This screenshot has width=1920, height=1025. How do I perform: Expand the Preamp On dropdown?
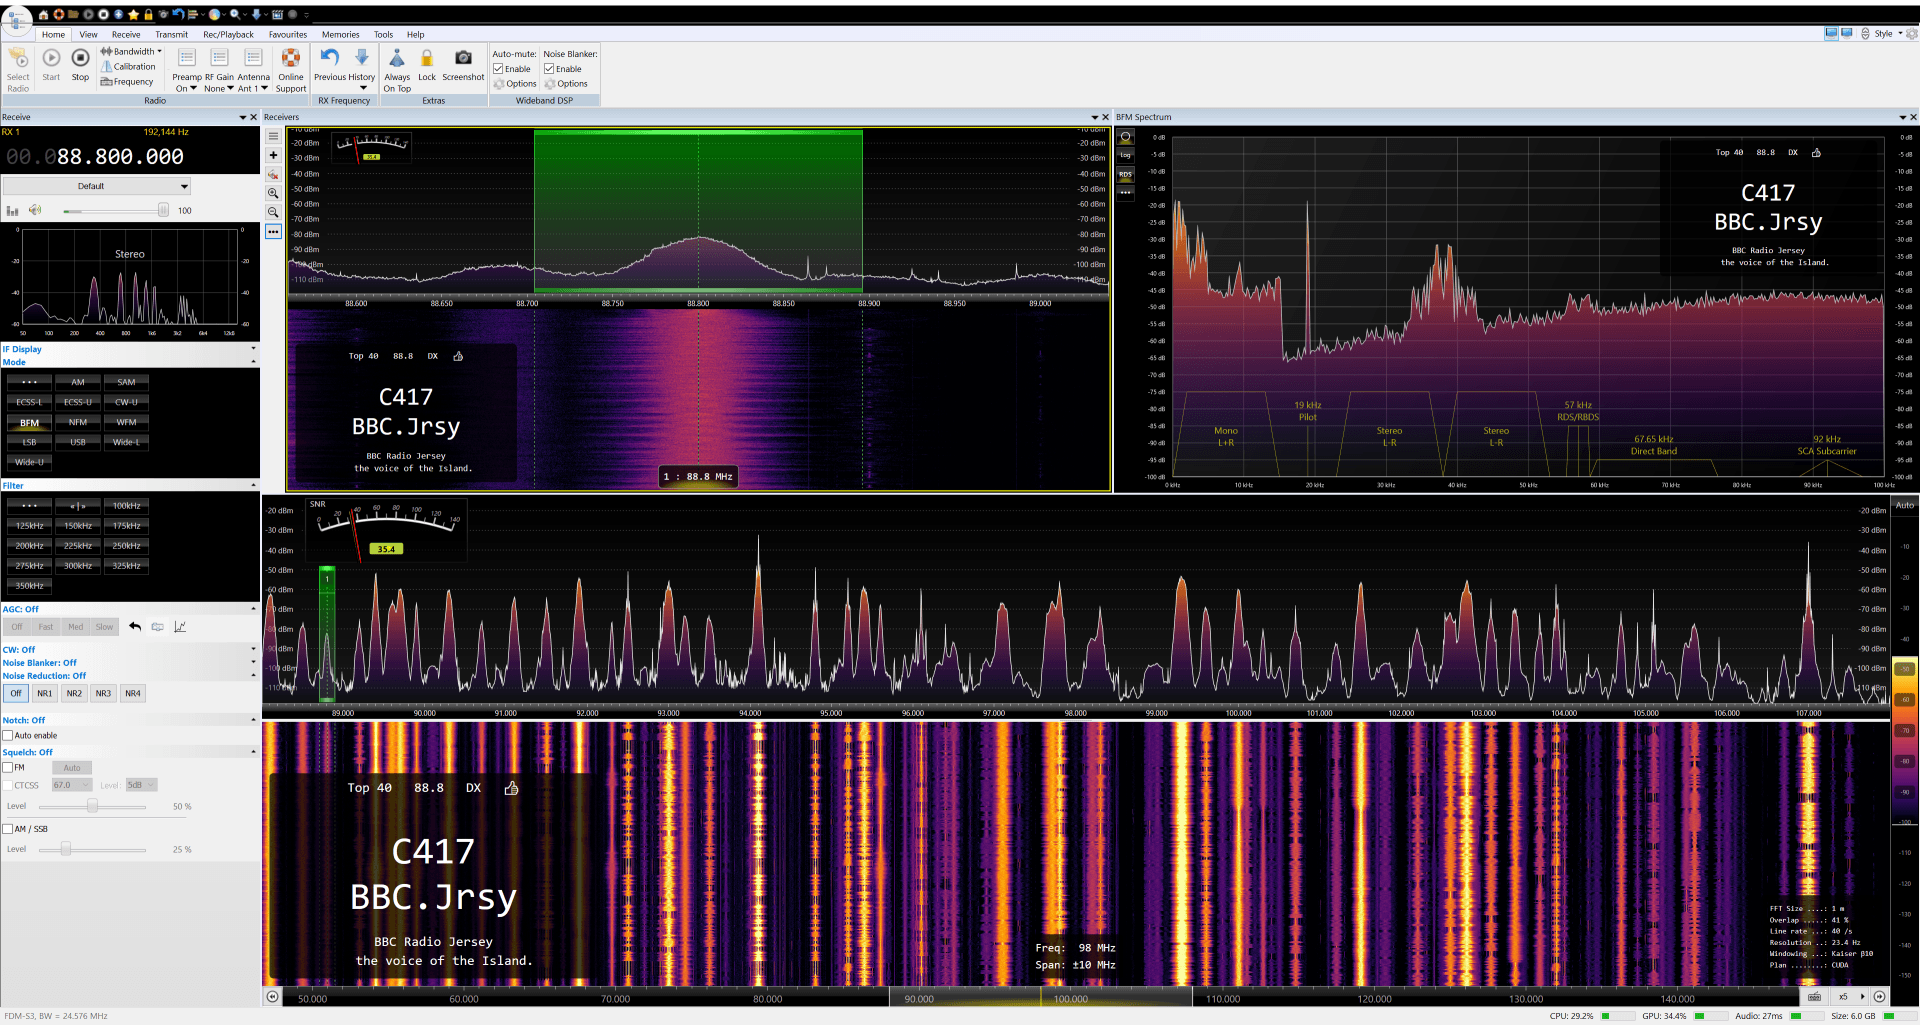(x=186, y=89)
